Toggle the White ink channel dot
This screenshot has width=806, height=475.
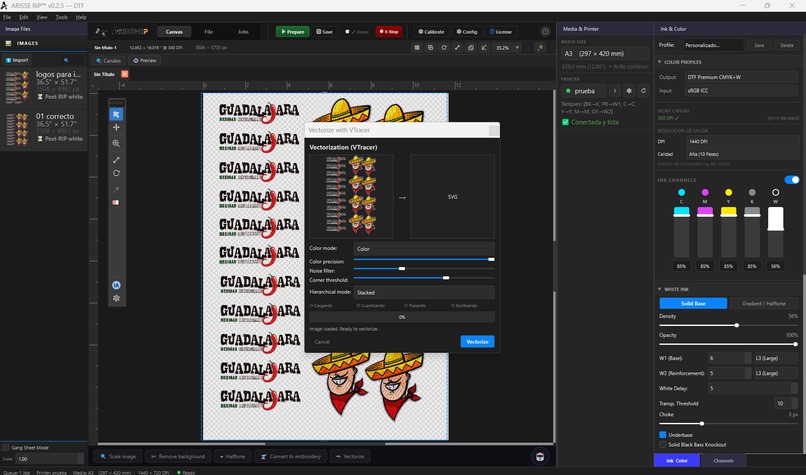tap(775, 192)
